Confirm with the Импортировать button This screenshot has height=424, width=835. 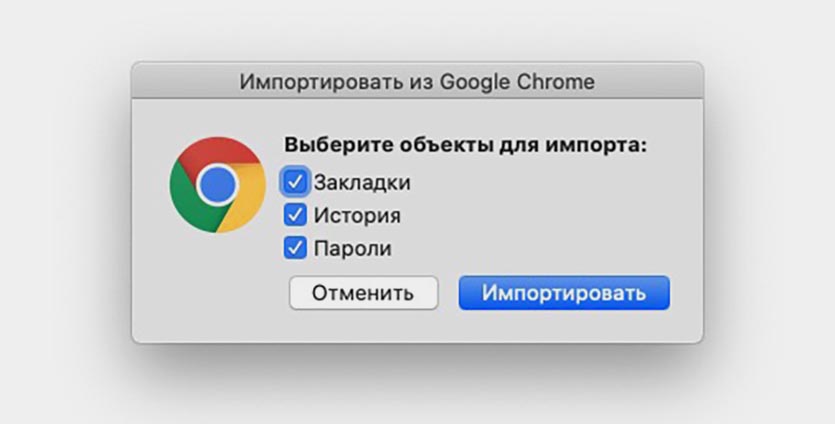coord(563,293)
